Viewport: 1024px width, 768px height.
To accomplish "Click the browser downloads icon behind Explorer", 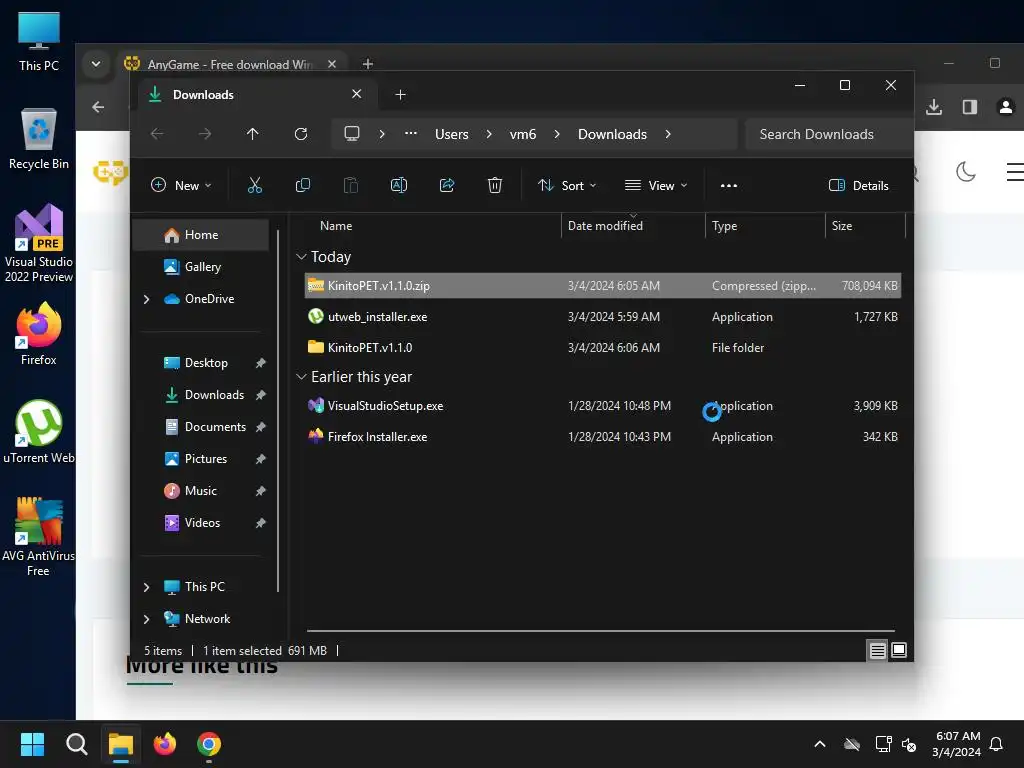I will [x=934, y=107].
